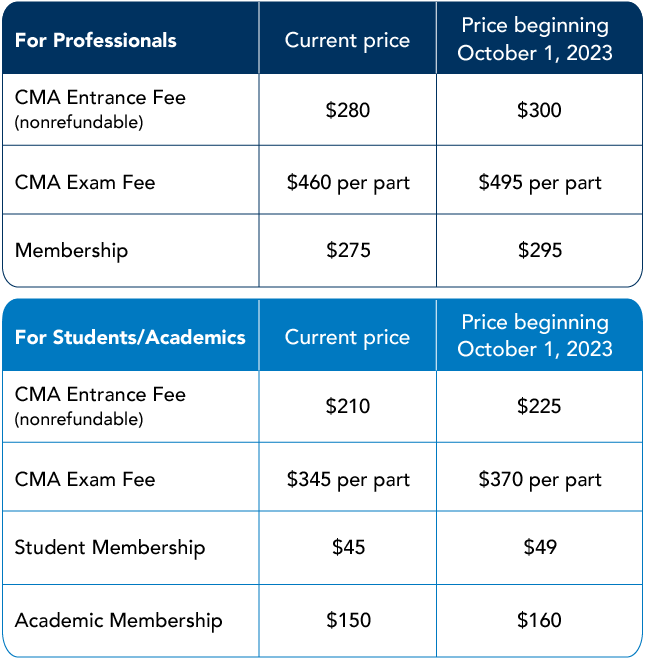The image size is (645, 659).
Task: Click the Academic Membership row label
Action: (118, 621)
